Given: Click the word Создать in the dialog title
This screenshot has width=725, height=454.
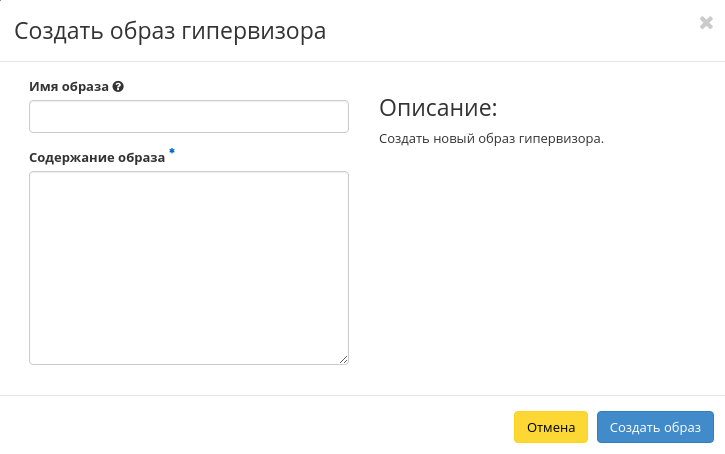Looking at the screenshot, I should click(x=55, y=31).
